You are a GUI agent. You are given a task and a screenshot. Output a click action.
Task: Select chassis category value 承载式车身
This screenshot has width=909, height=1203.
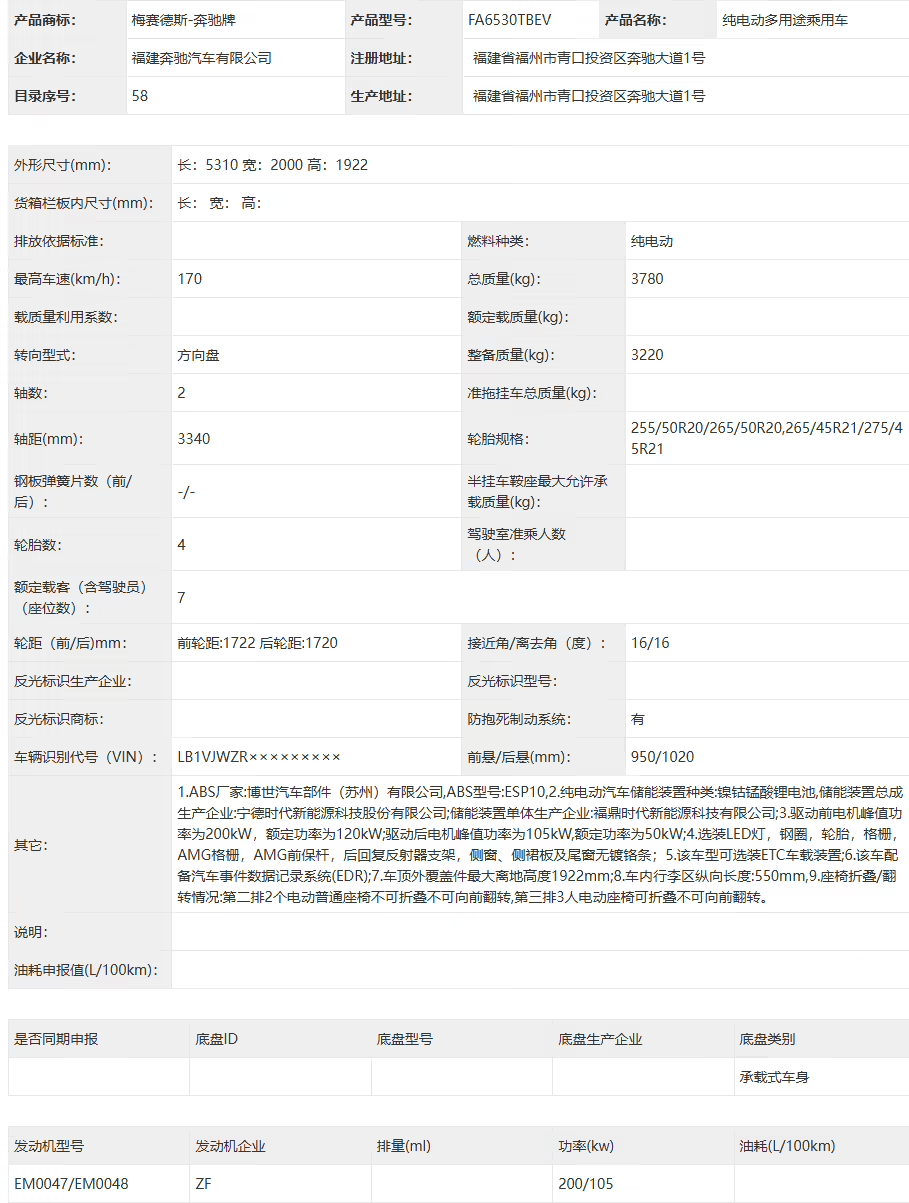(774, 1077)
